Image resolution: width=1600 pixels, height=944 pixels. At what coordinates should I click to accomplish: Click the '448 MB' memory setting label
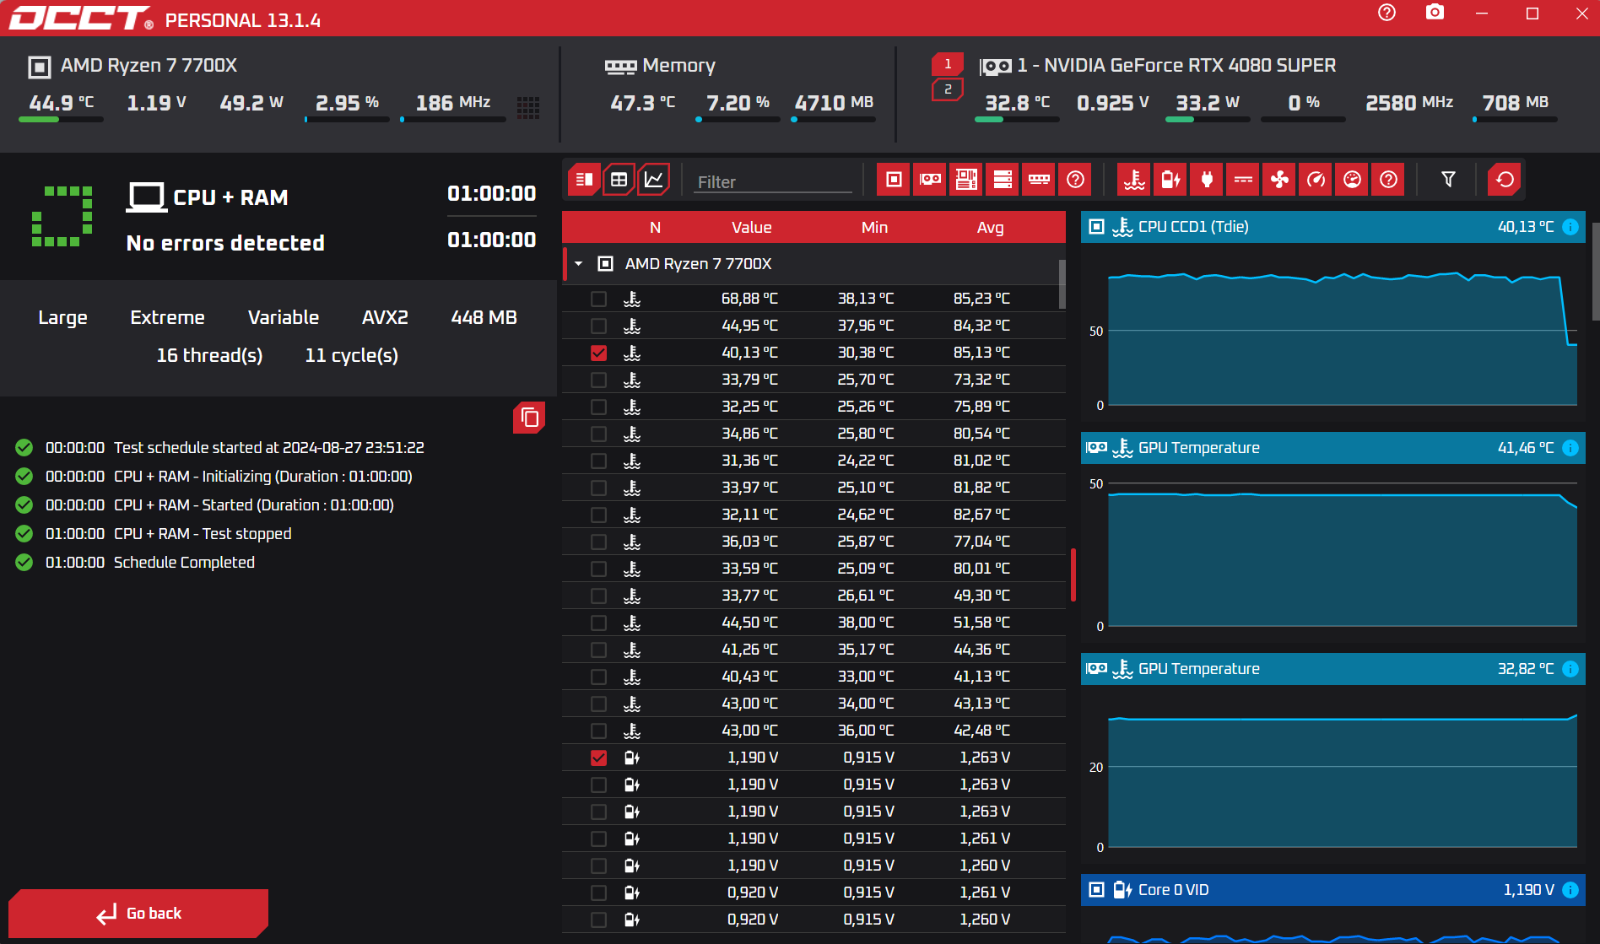(x=484, y=318)
